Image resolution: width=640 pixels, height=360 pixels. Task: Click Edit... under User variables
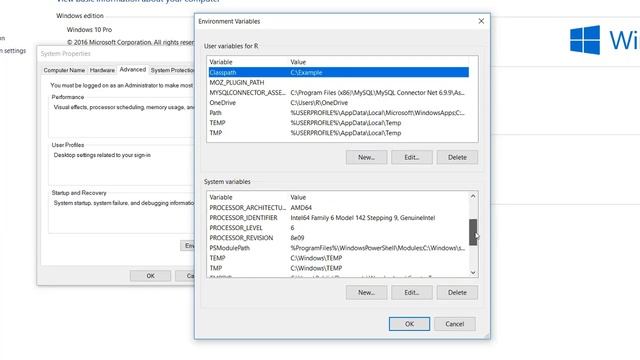click(x=411, y=157)
